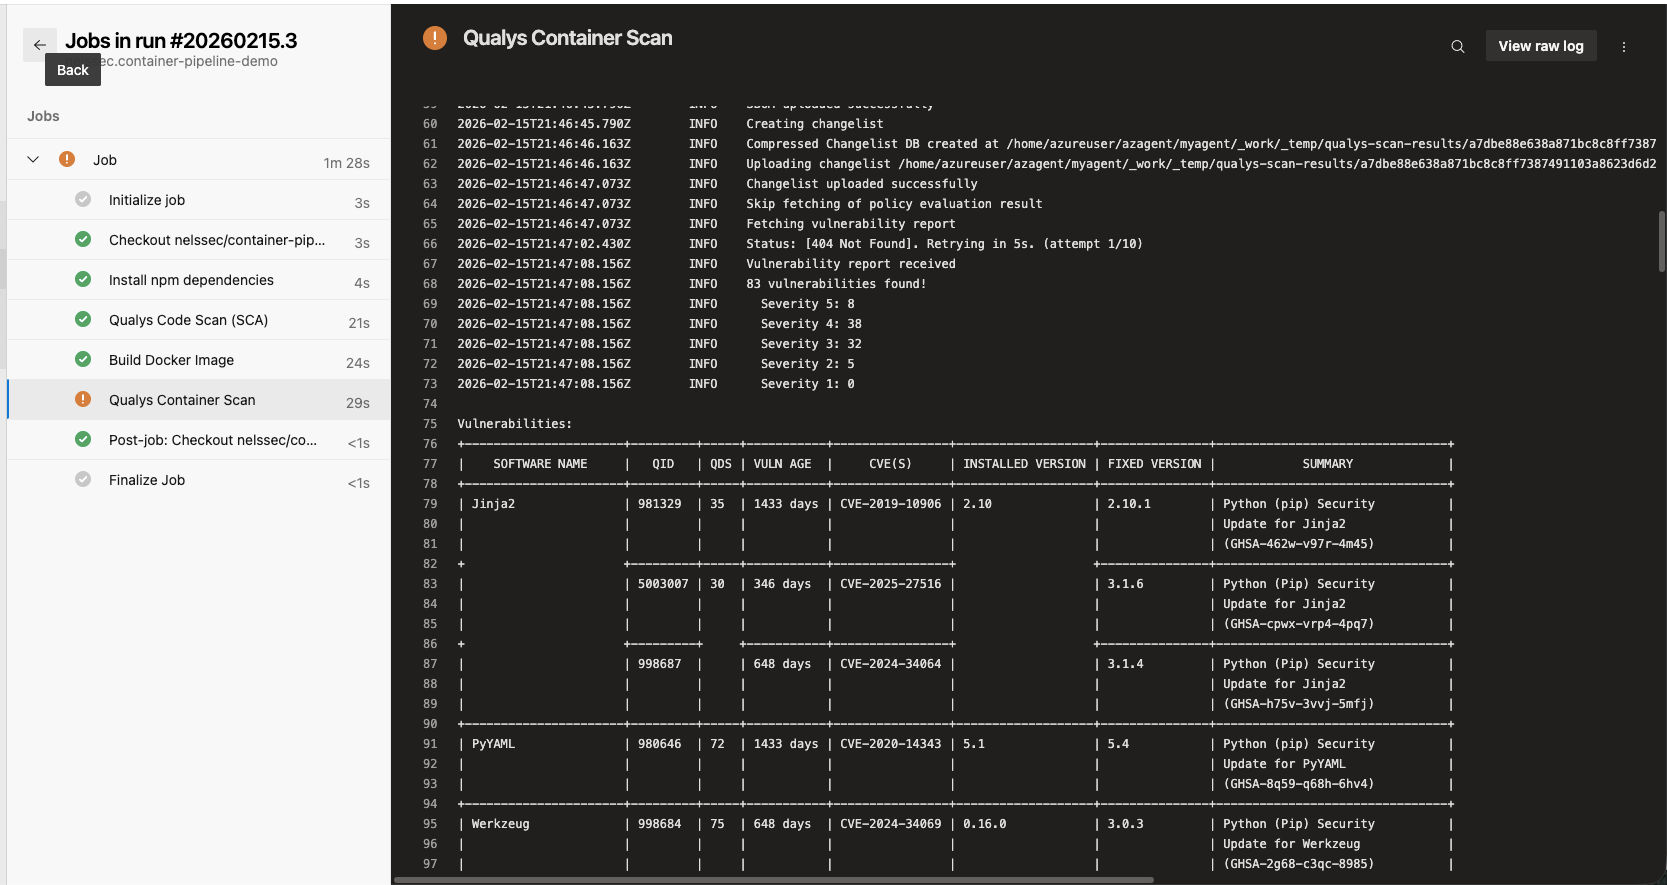Viewport: 1667px width, 885px height.
Task: Click the 1m 28s Job duration
Action: click(346, 163)
